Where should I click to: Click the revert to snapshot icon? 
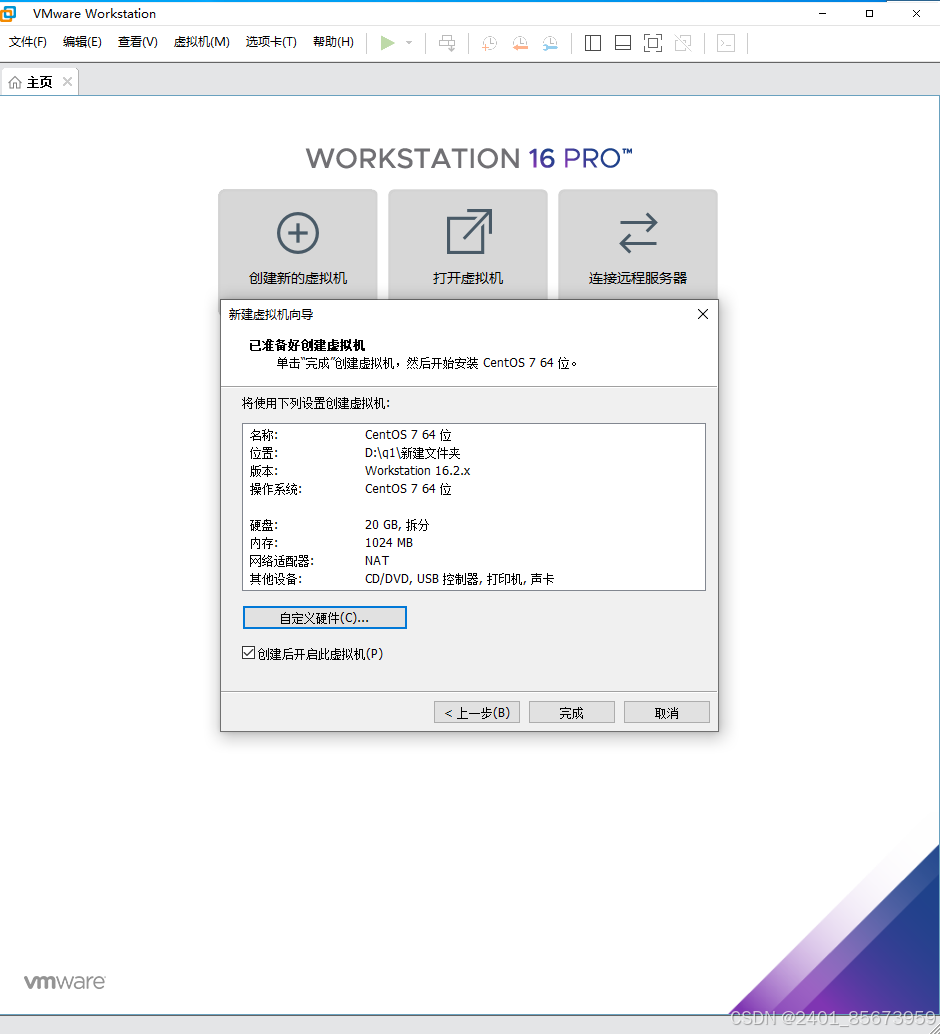520,44
